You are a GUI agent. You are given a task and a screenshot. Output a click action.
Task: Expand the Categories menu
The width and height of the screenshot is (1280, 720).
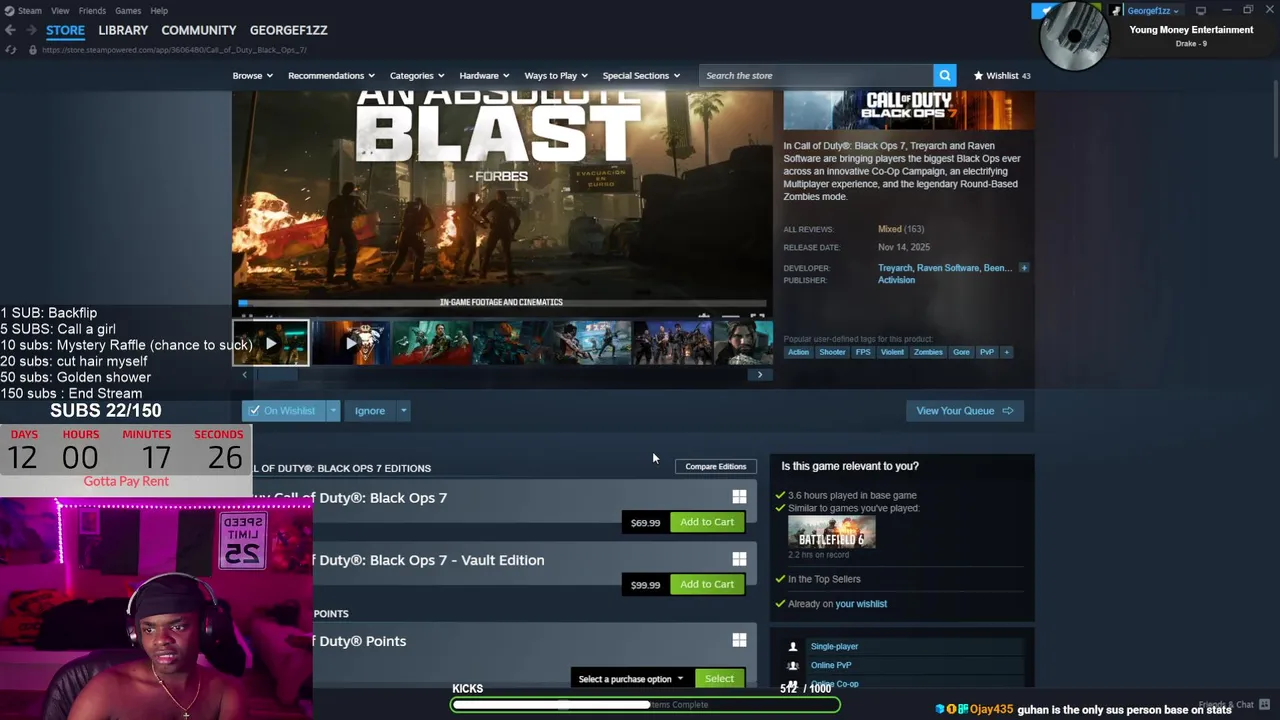pyautogui.click(x=417, y=76)
